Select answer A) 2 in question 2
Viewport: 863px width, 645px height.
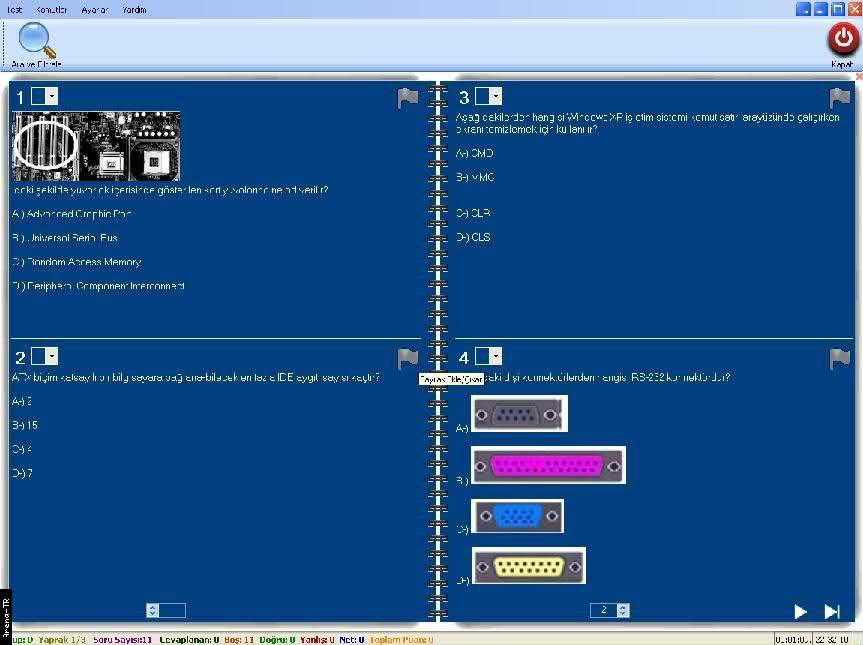tap(22, 401)
